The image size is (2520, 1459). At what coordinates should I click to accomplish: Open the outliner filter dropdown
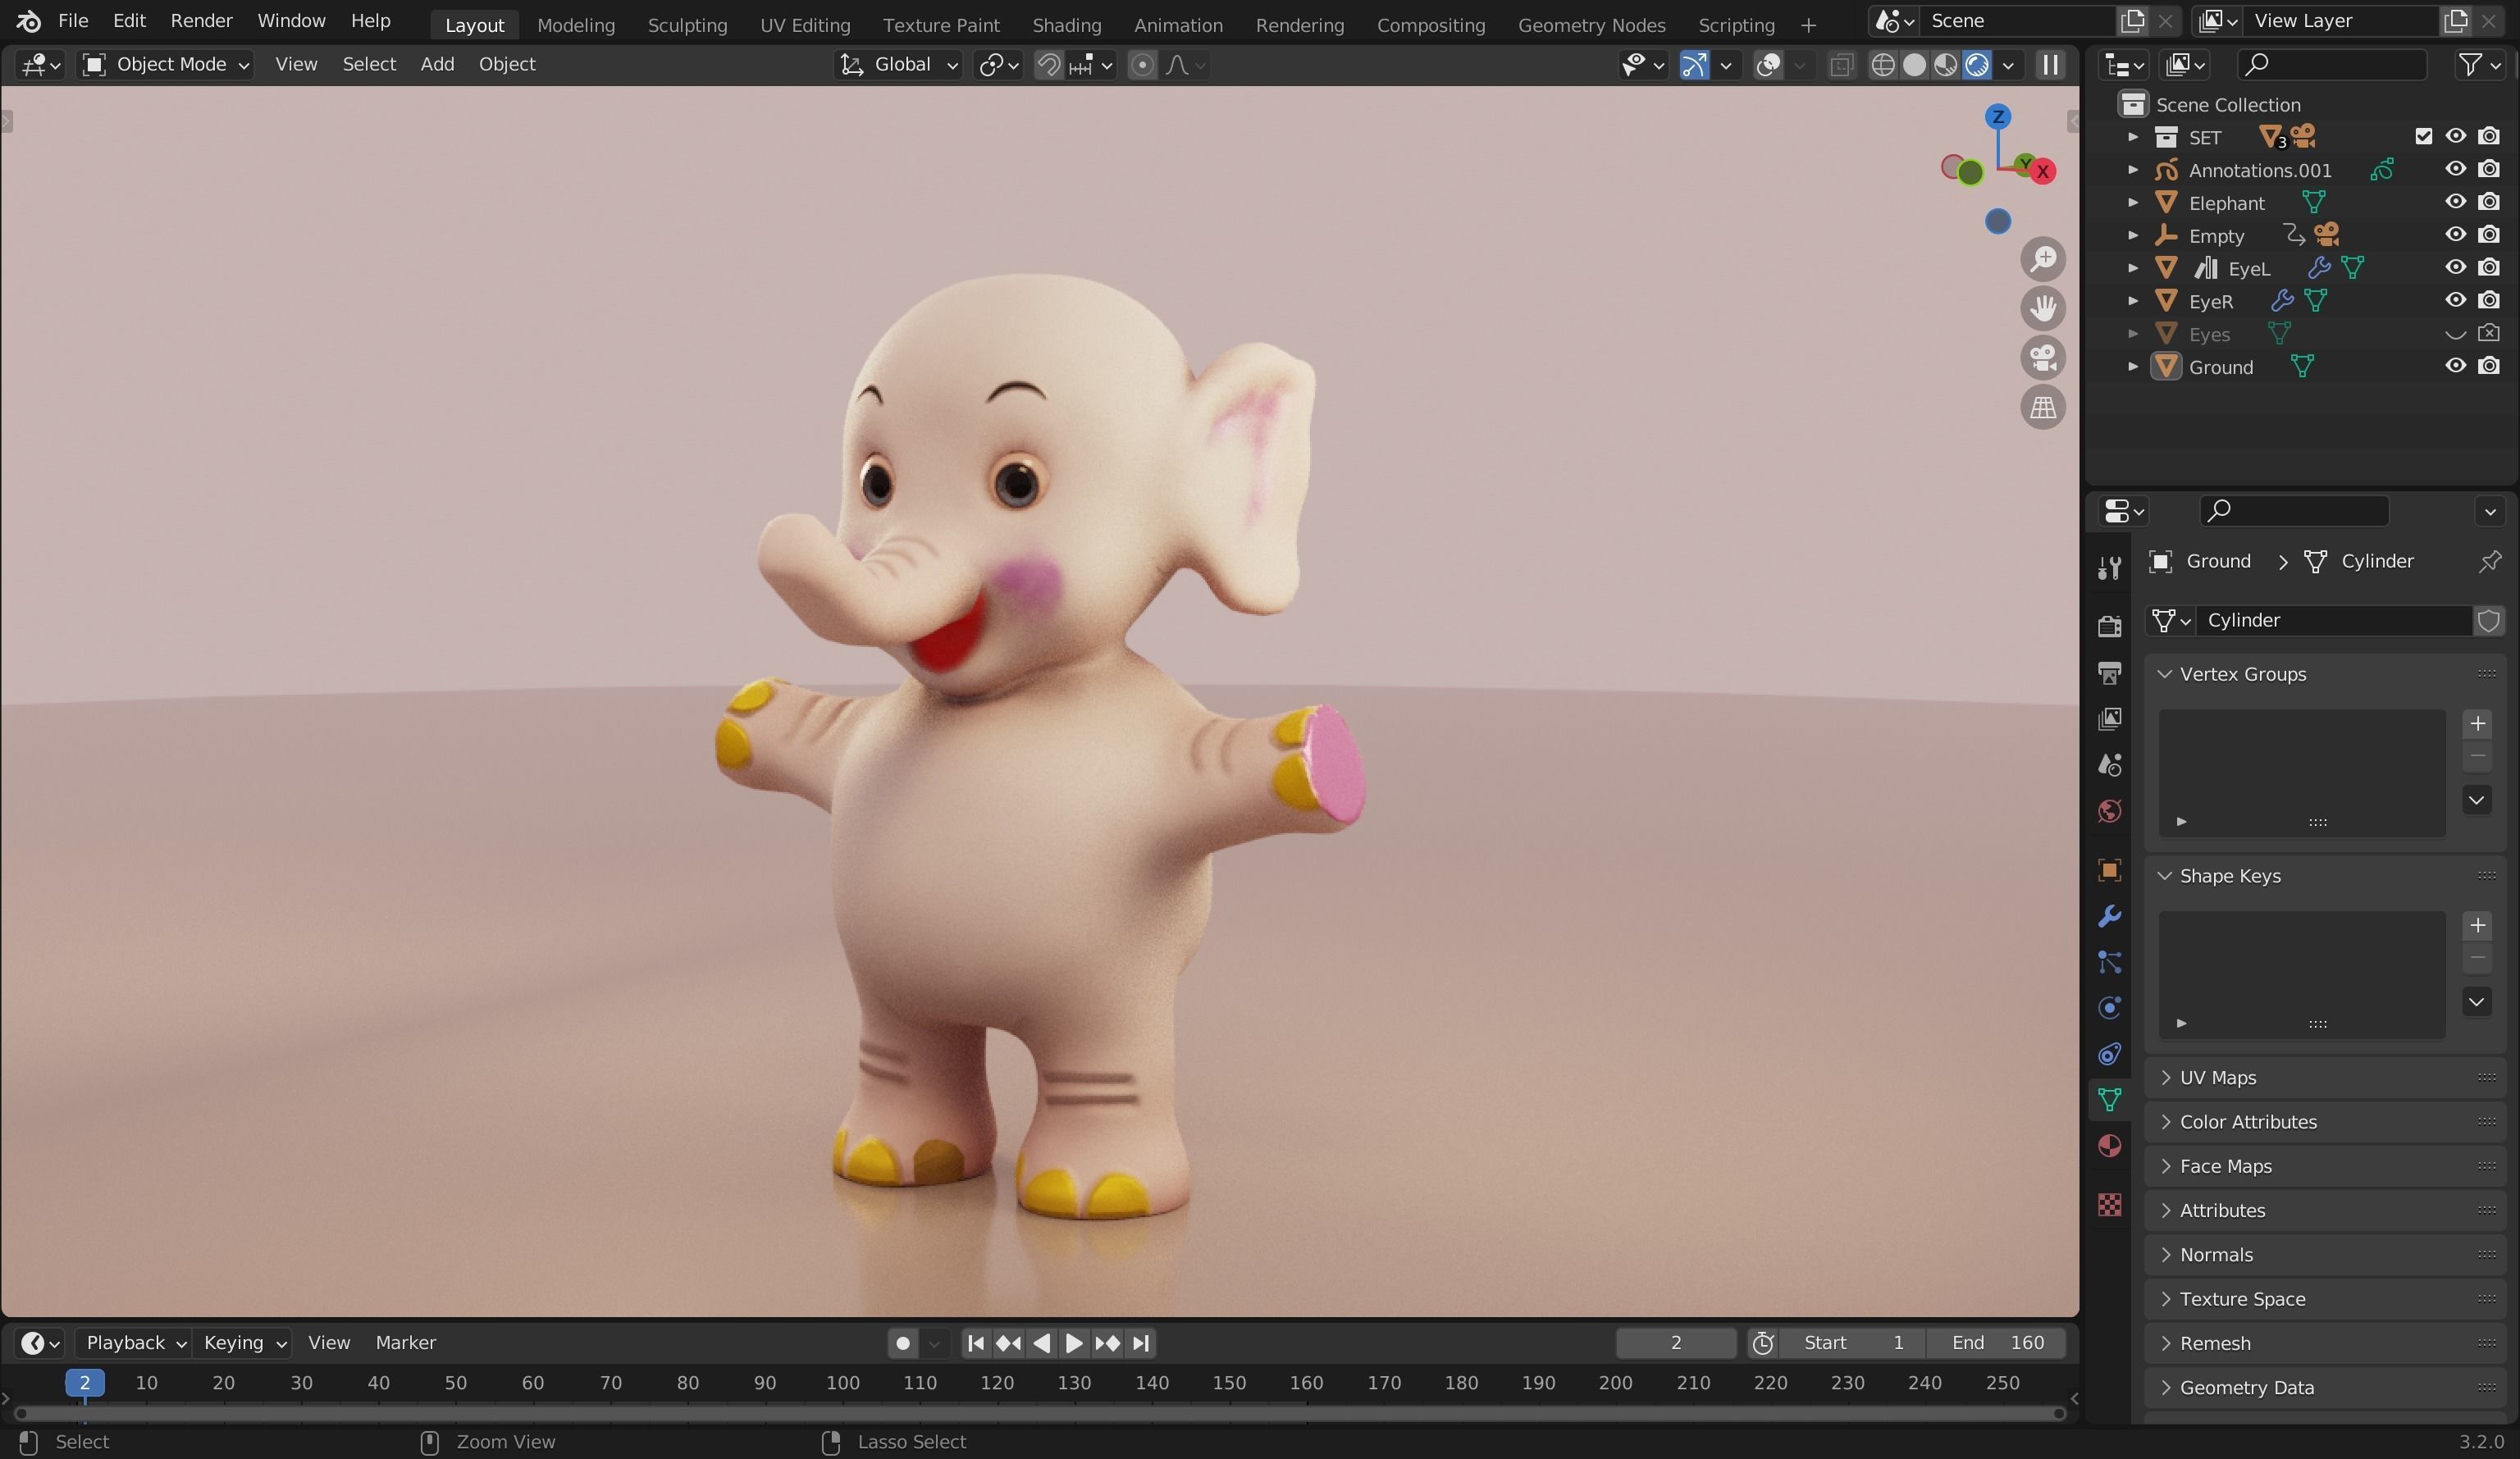[2479, 65]
